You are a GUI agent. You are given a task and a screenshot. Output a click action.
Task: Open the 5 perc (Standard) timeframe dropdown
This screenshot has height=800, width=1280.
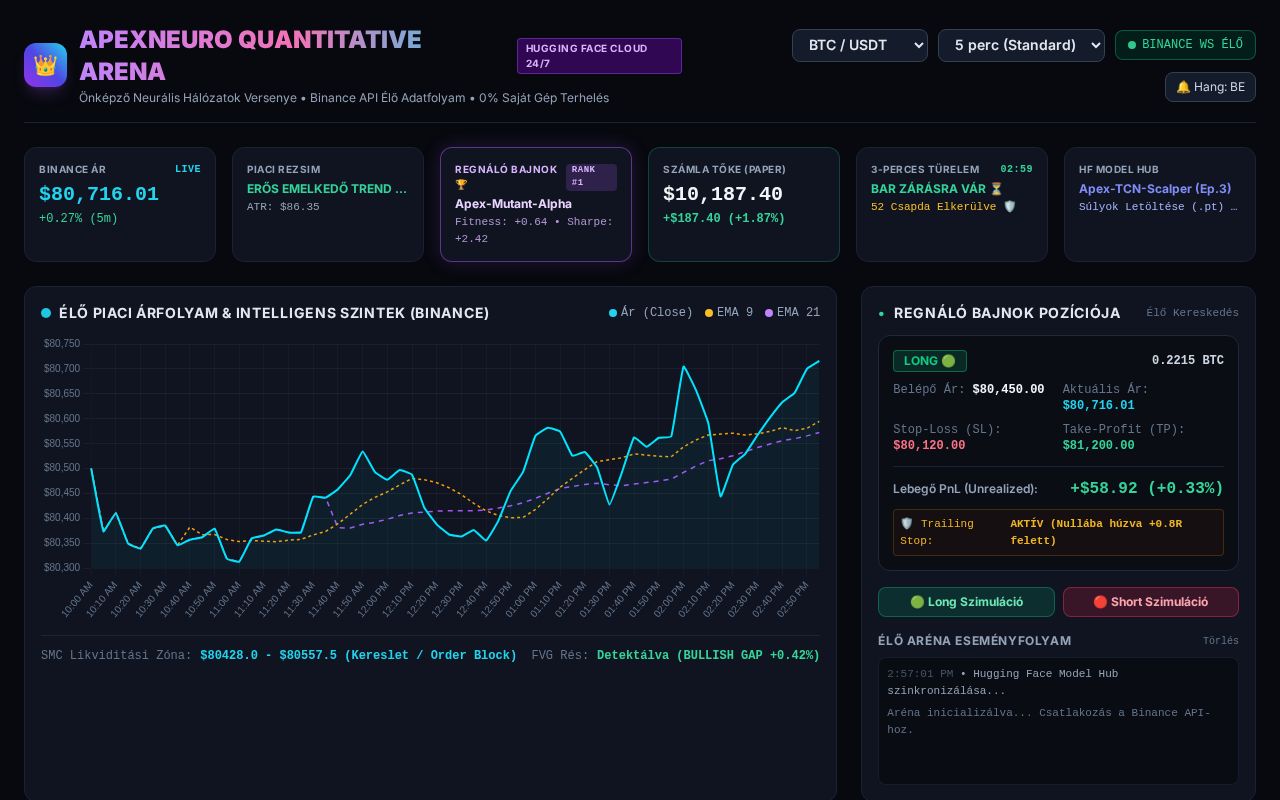point(1021,45)
